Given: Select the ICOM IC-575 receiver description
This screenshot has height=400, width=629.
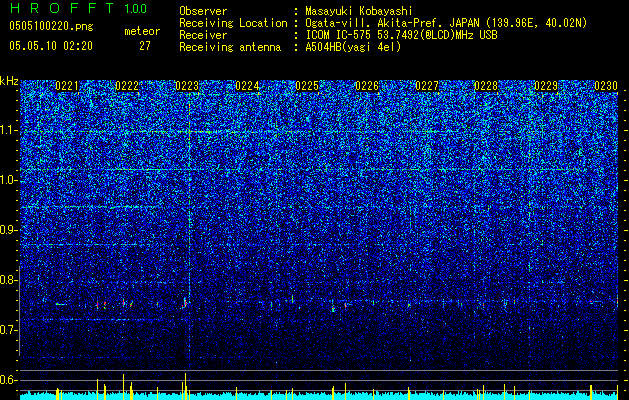Looking at the screenshot, I should (x=401, y=35).
